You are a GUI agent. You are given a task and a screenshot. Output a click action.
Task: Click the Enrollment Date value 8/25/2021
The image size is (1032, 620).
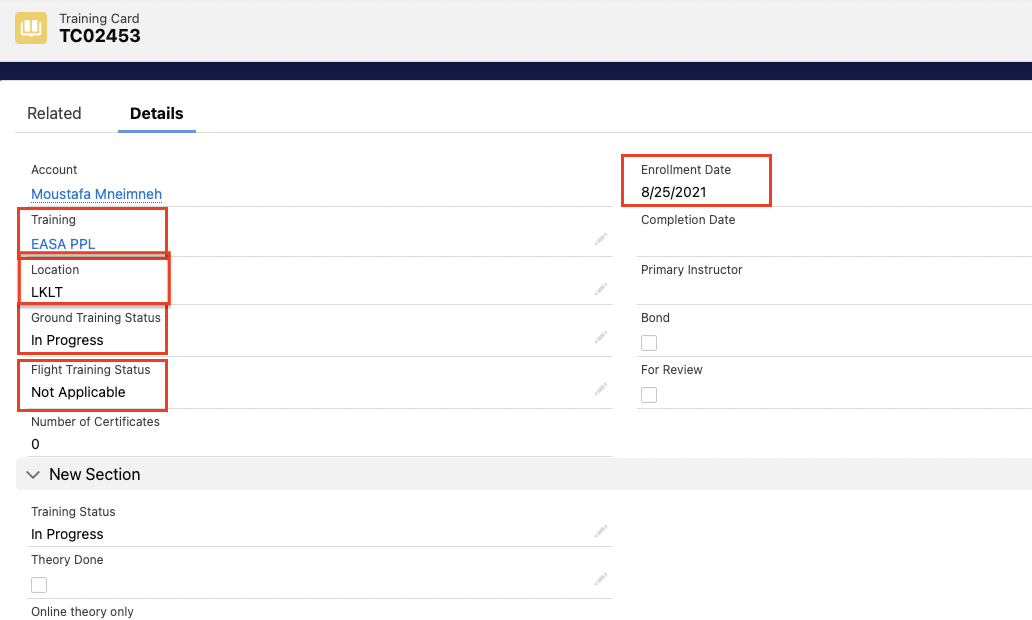(673, 192)
